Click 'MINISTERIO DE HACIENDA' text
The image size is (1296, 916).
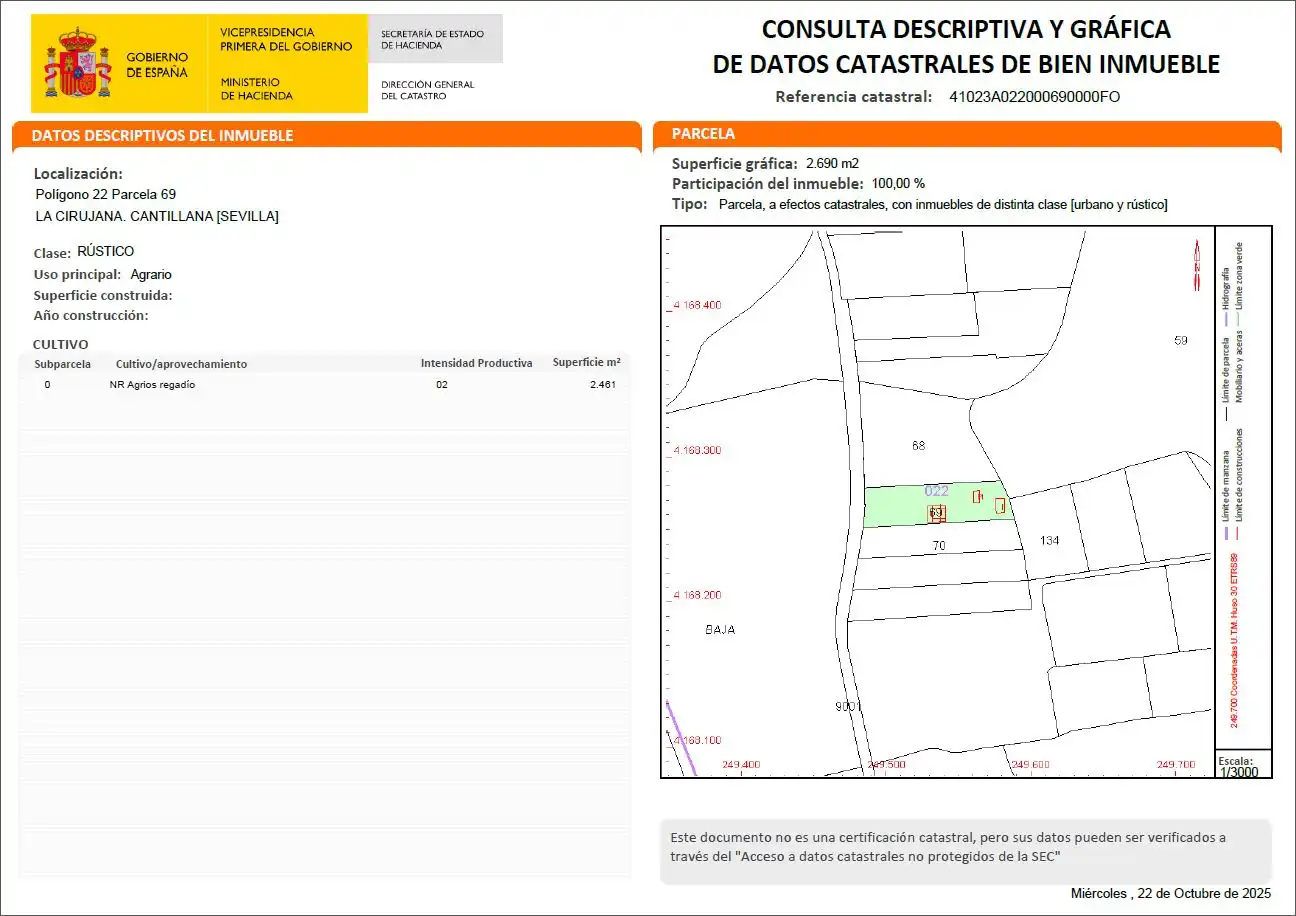257,89
